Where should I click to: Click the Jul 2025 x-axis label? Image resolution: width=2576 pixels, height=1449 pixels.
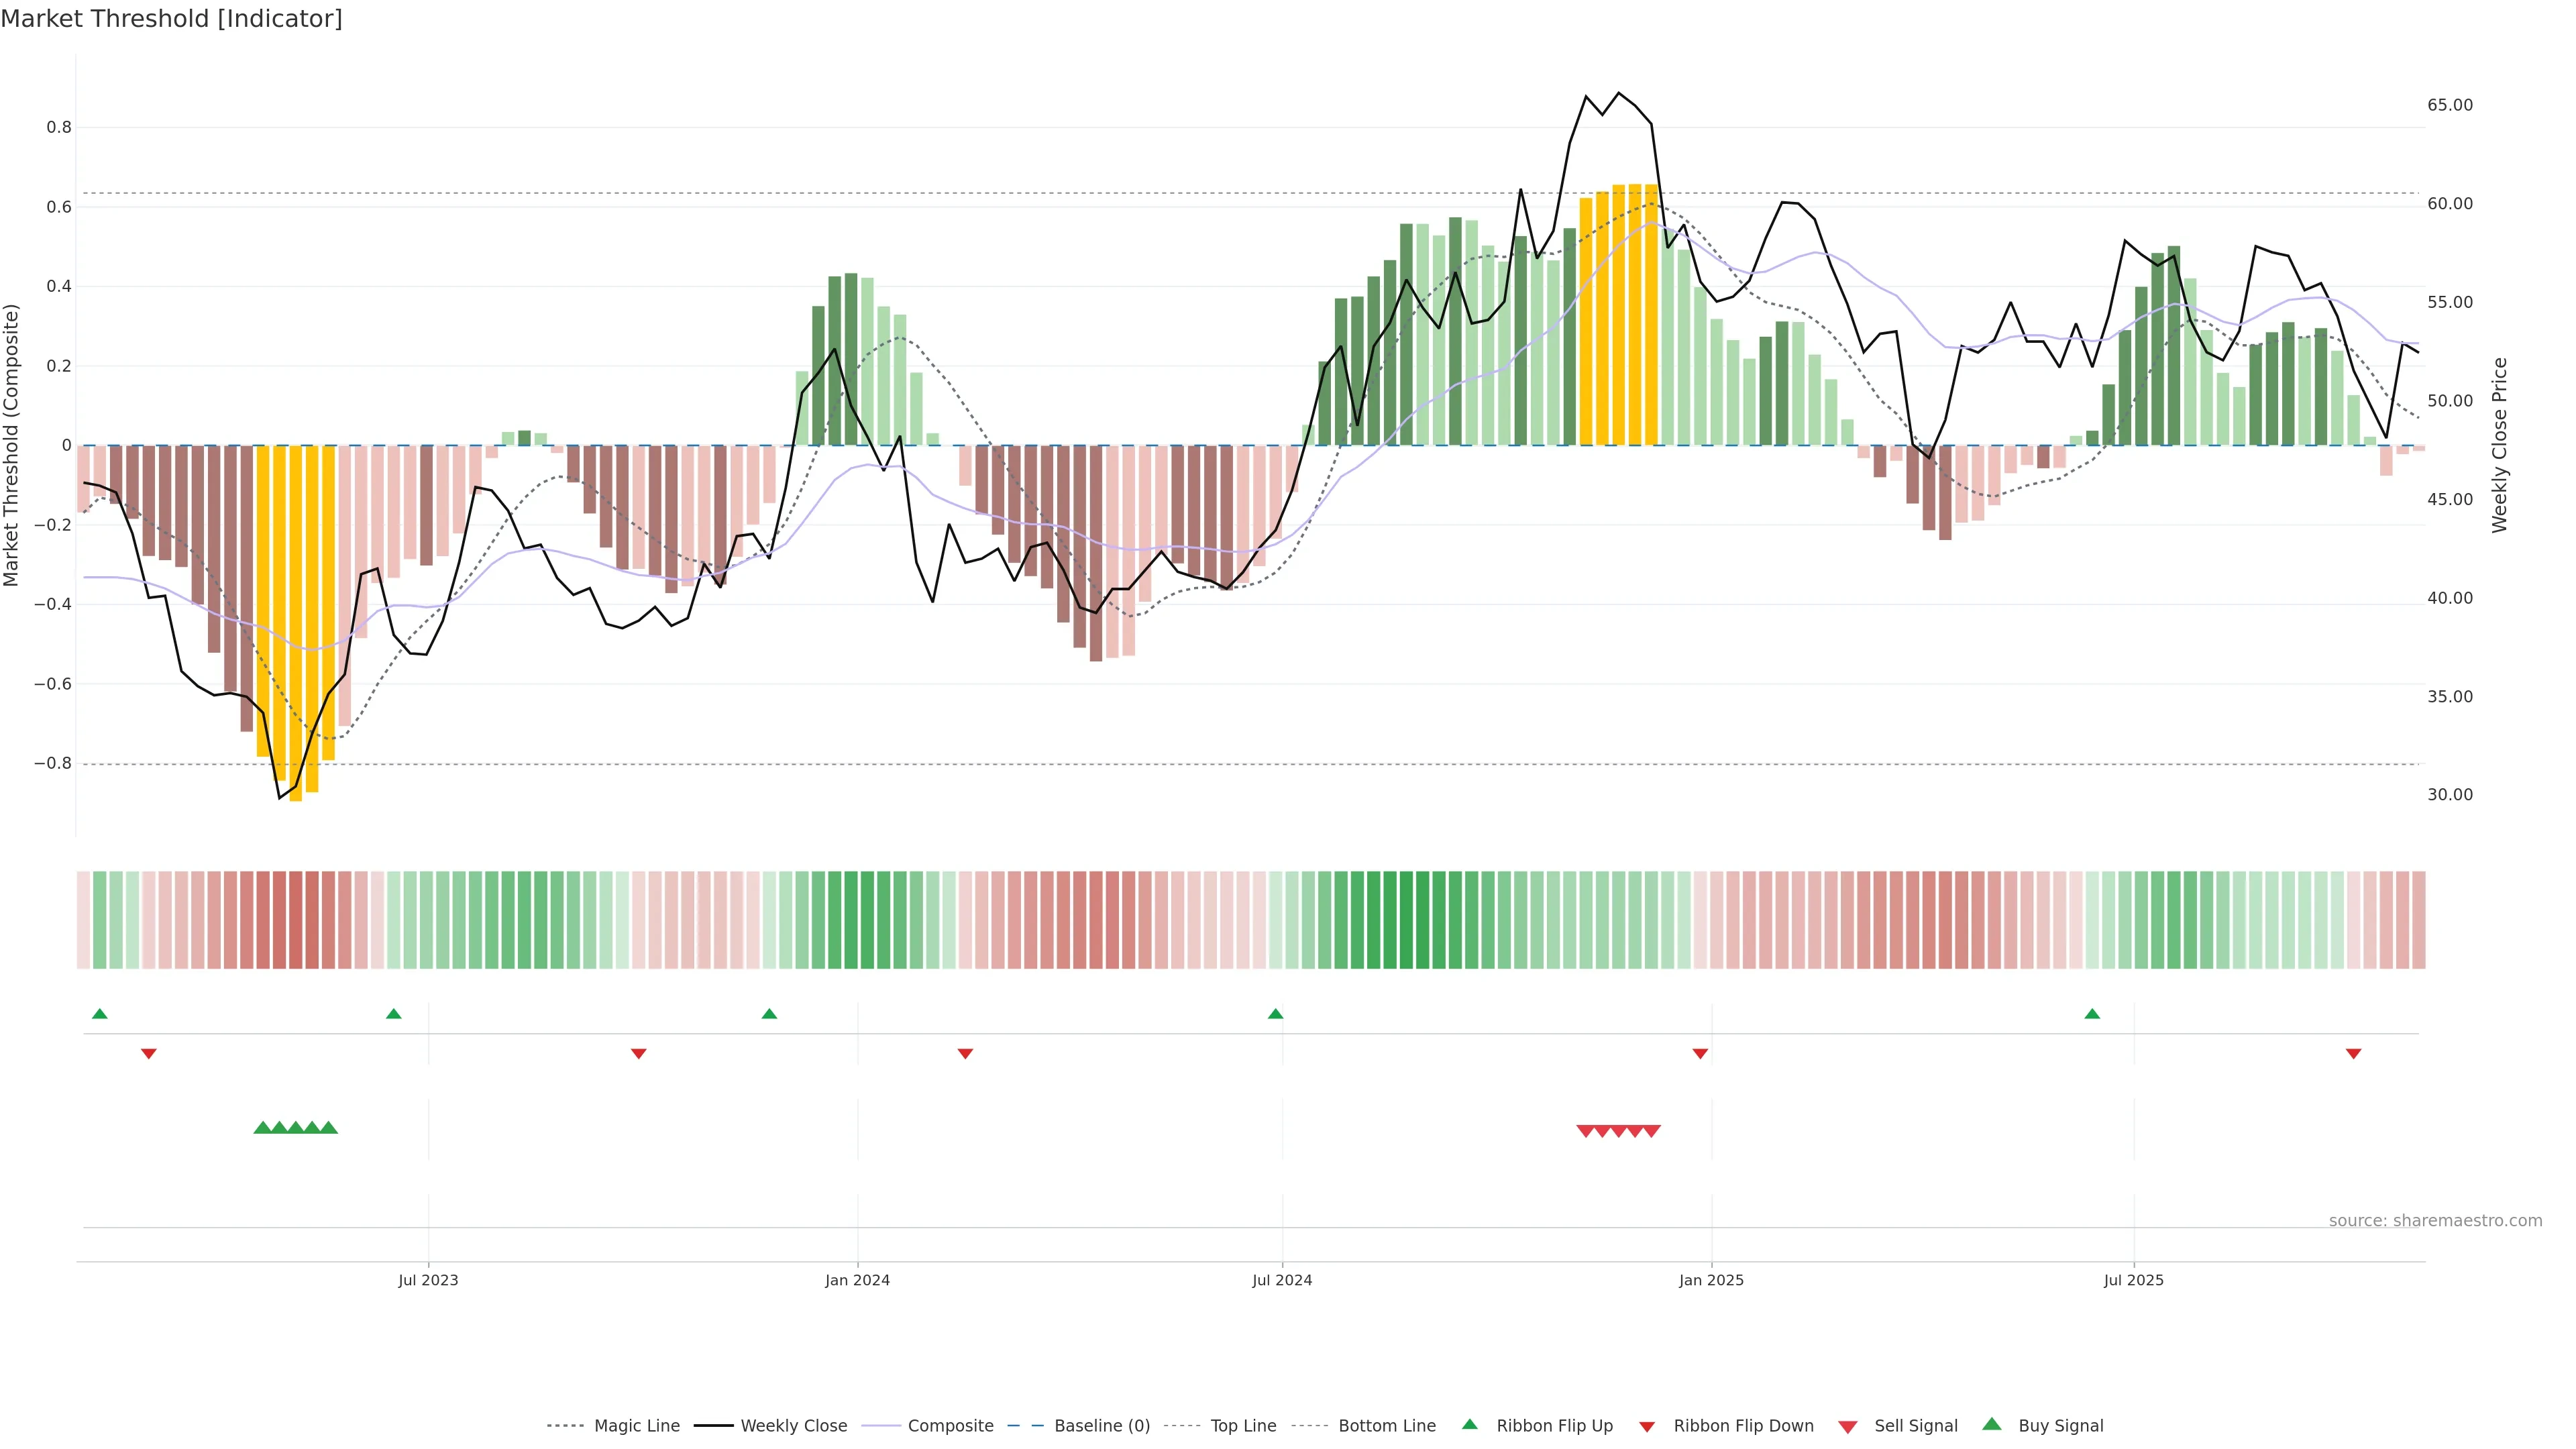click(x=2133, y=1280)
